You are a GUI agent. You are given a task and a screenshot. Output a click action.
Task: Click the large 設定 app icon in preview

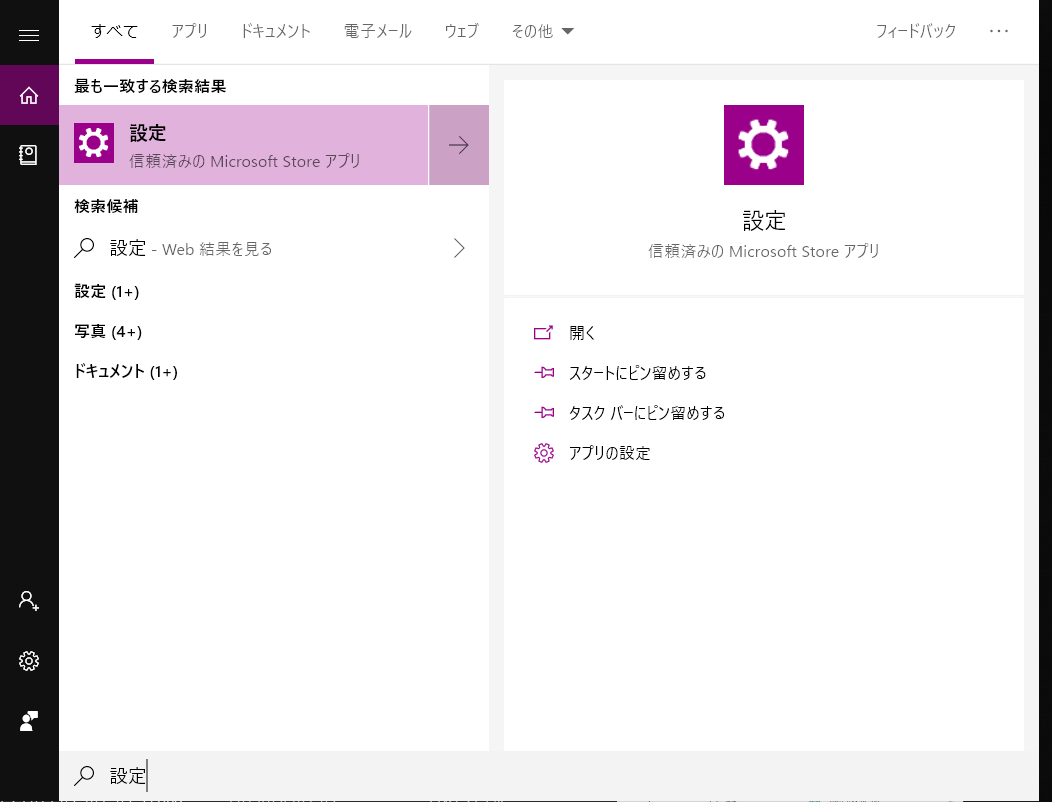coord(764,145)
